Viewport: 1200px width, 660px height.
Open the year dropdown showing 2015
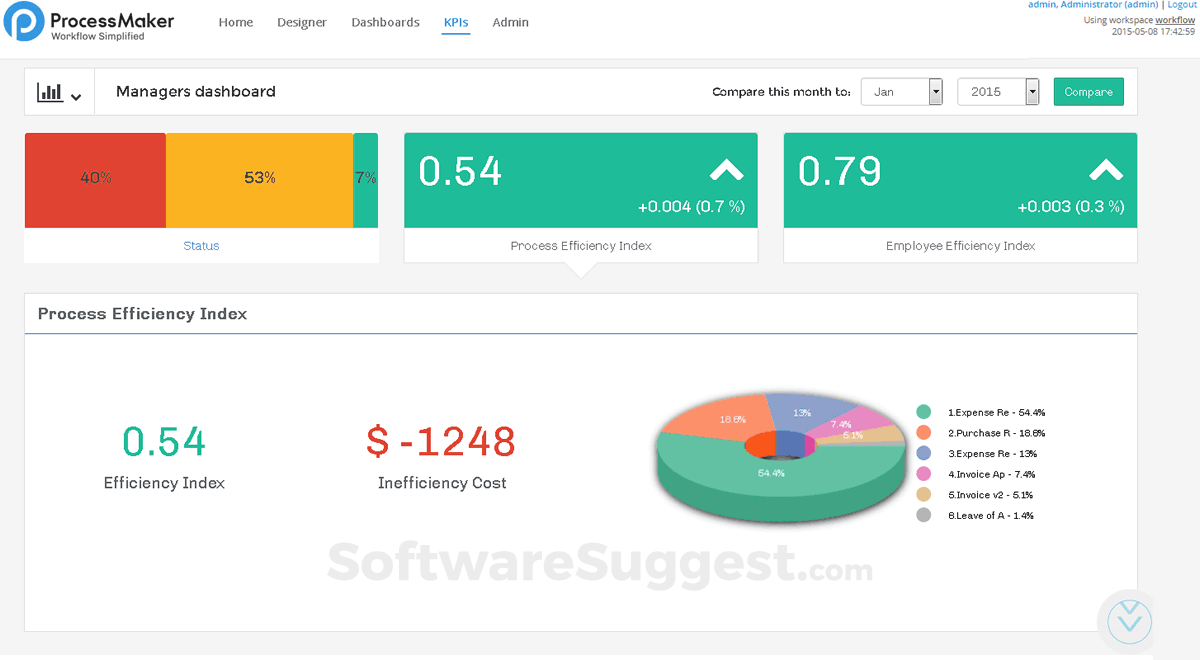click(x=998, y=91)
